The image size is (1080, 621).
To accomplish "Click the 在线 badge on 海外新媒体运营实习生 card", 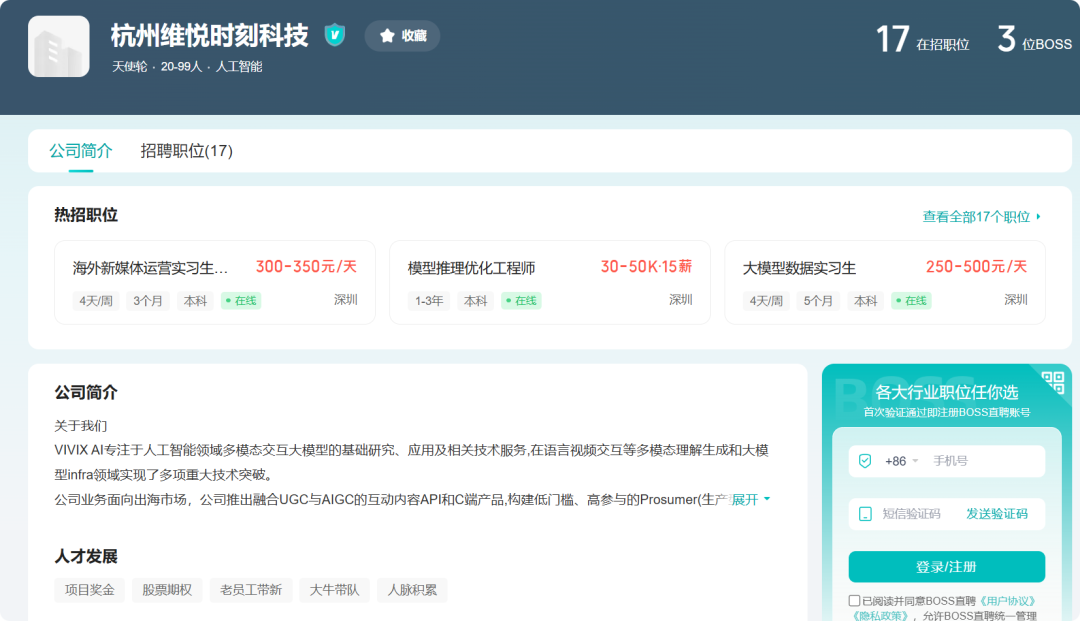I will 241,301.
